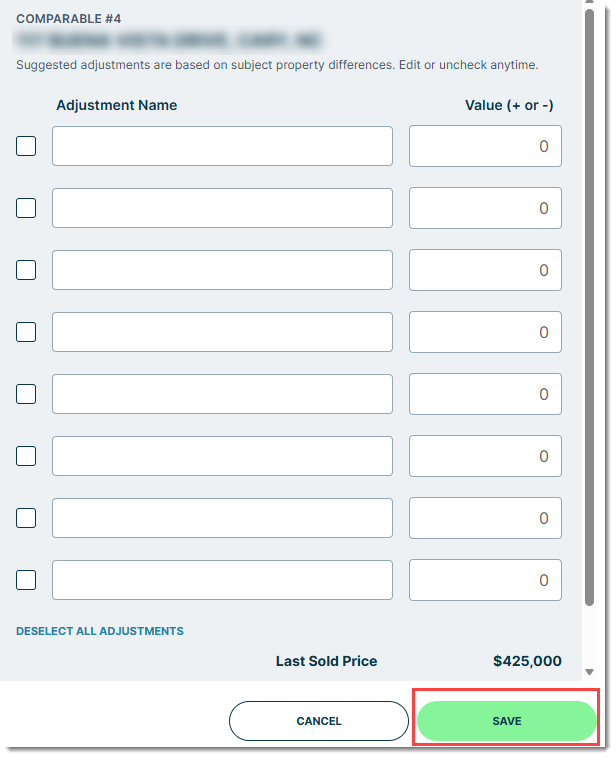Enable the seventh adjustment row checkbox
The width and height of the screenshot is (616, 758).
click(26, 518)
